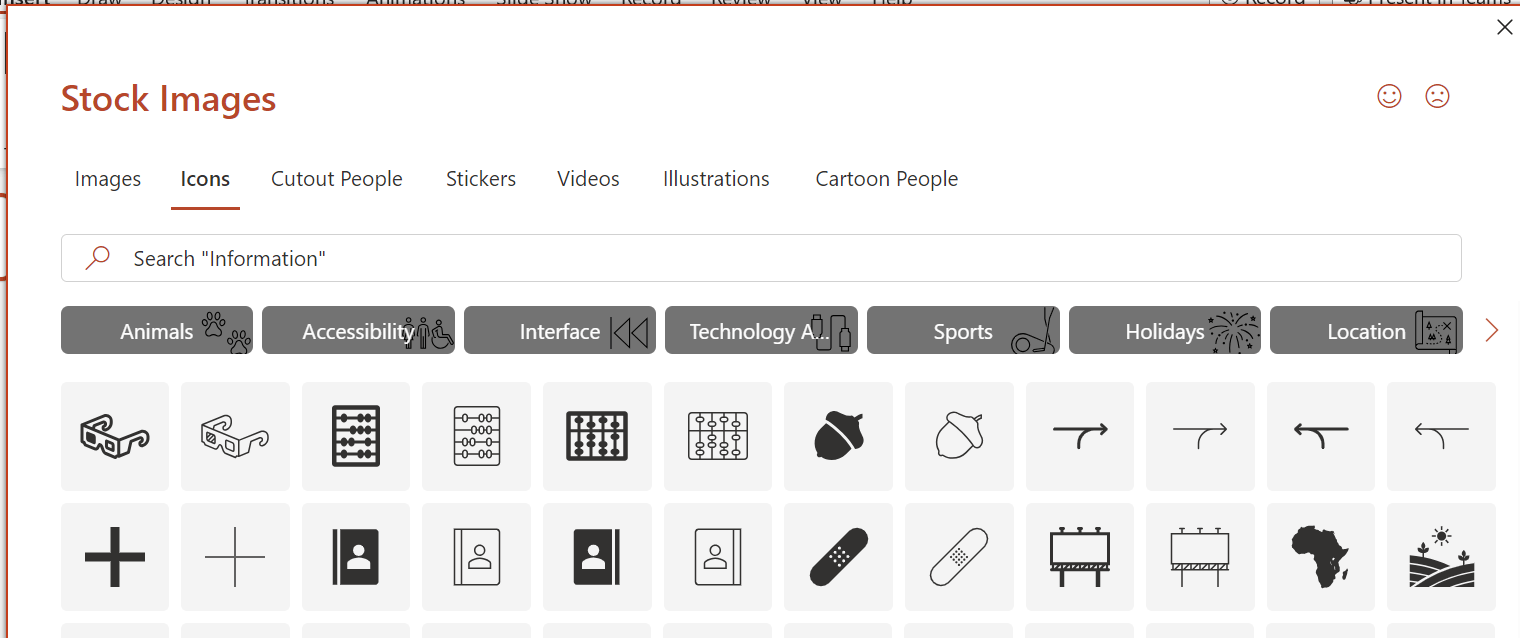The width and height of the screenshot is (1520, 638).
Task: Pick the bold right-curving arrow icon
Action: (1080, 436)
